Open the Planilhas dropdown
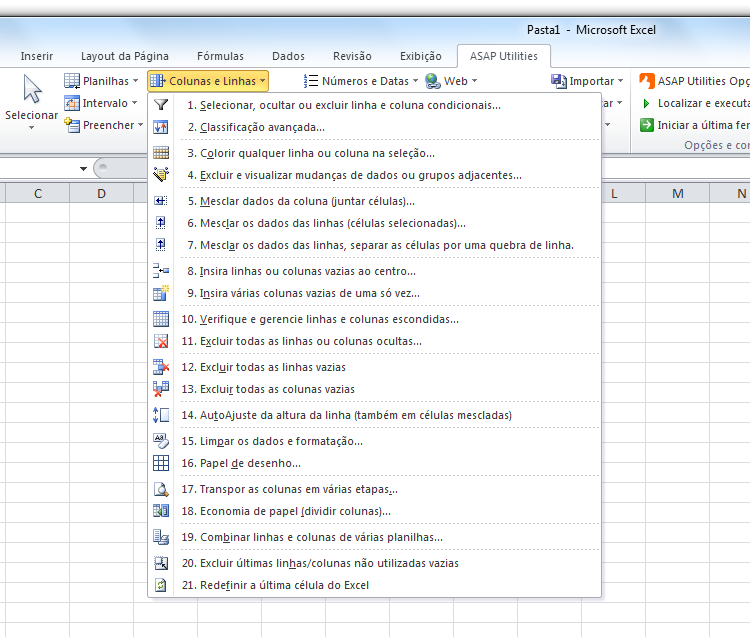The width and height of the screenshot is (750, 637). [101, 81]
